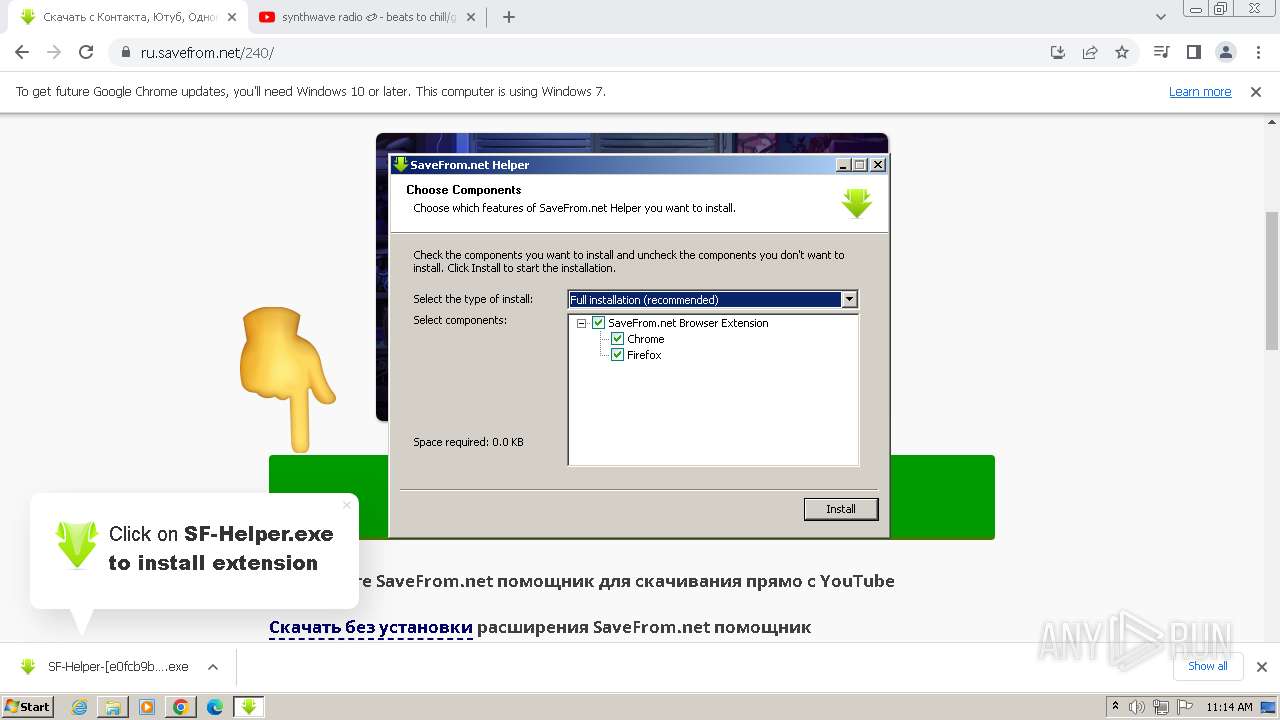Toggle the browser side panel
Image resolution: width=1280 pixels, height=720 pixels.
(x=1193, y=53)
